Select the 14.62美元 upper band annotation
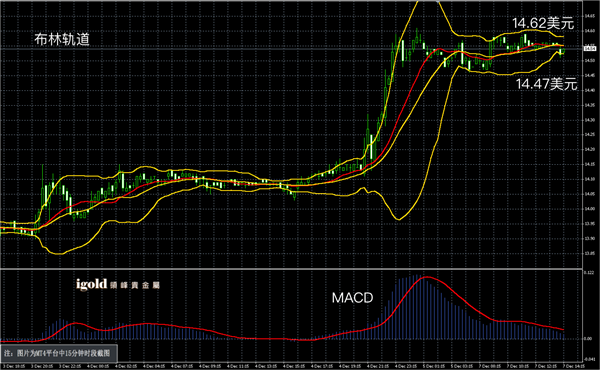The image size is (600, 370). pos(543,23)
